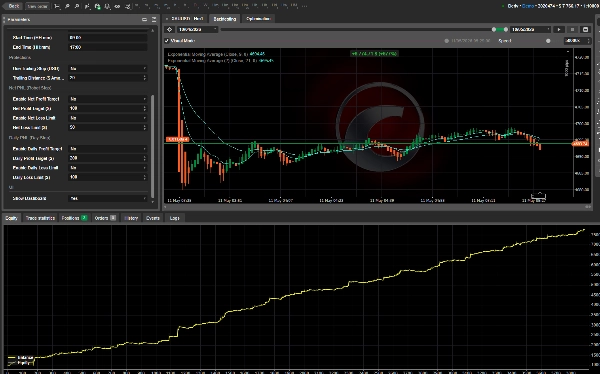The image size is (600, 374).
Task: Open the Positions tab
Action: pos(74,218)
